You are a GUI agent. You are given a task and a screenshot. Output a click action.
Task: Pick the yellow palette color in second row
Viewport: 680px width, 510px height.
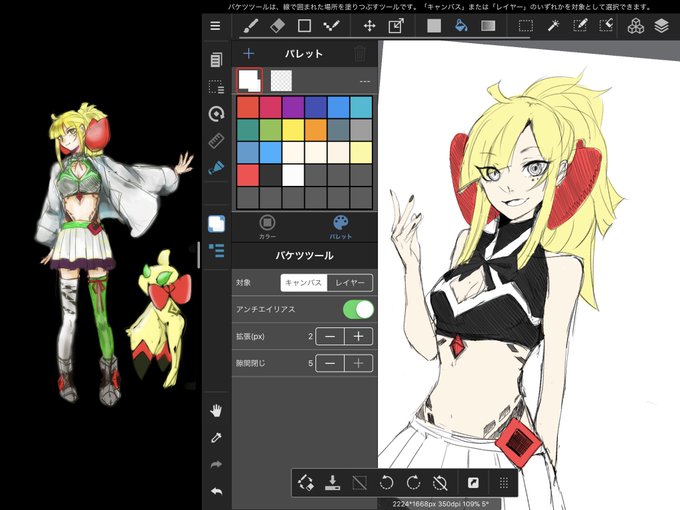(293, 130)
